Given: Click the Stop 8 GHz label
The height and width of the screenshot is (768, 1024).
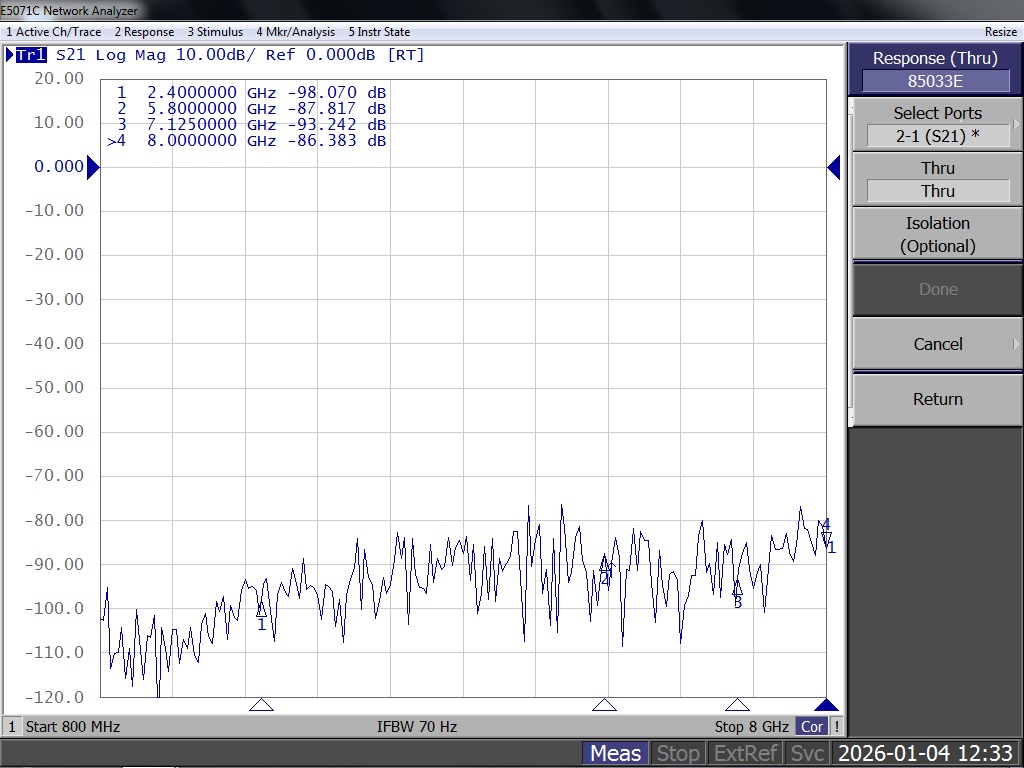Looking at the screenshot, I should tap(752, 726).
